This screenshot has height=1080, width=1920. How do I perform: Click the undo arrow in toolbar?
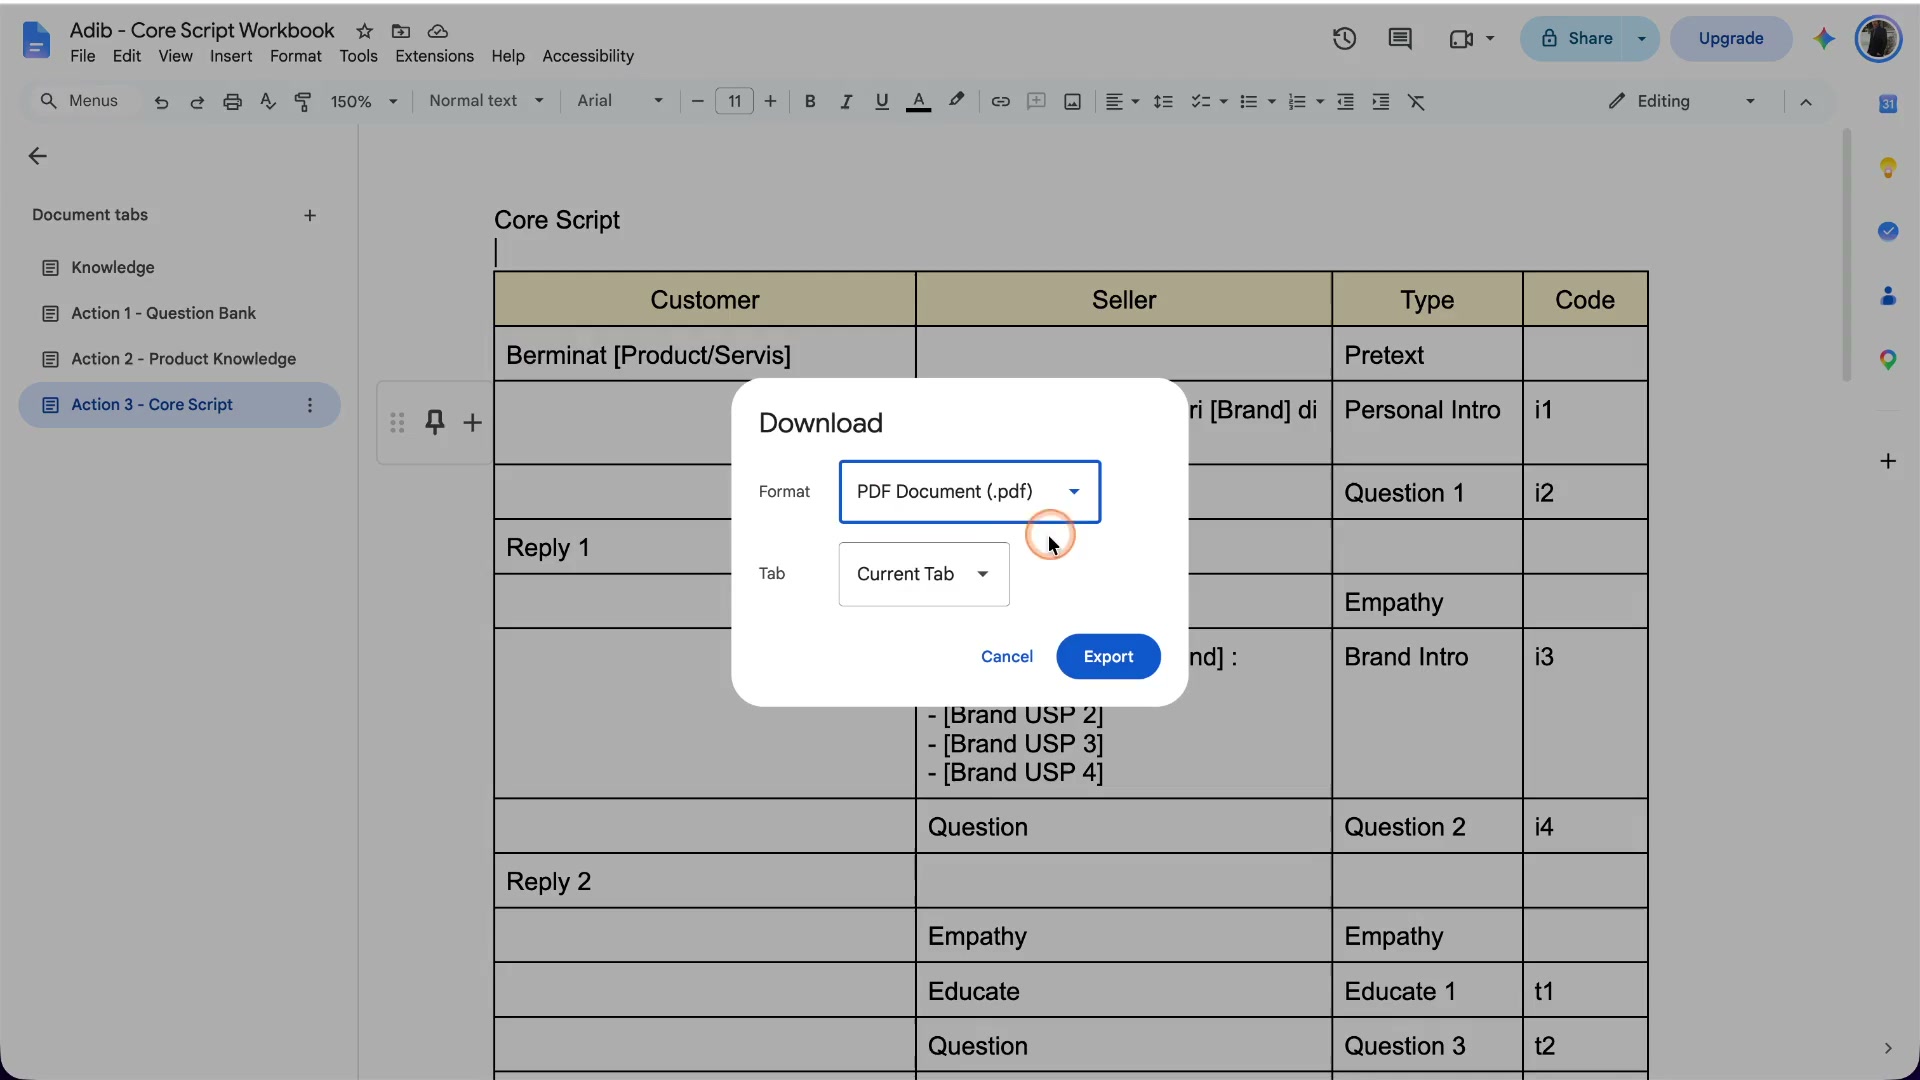161,102
